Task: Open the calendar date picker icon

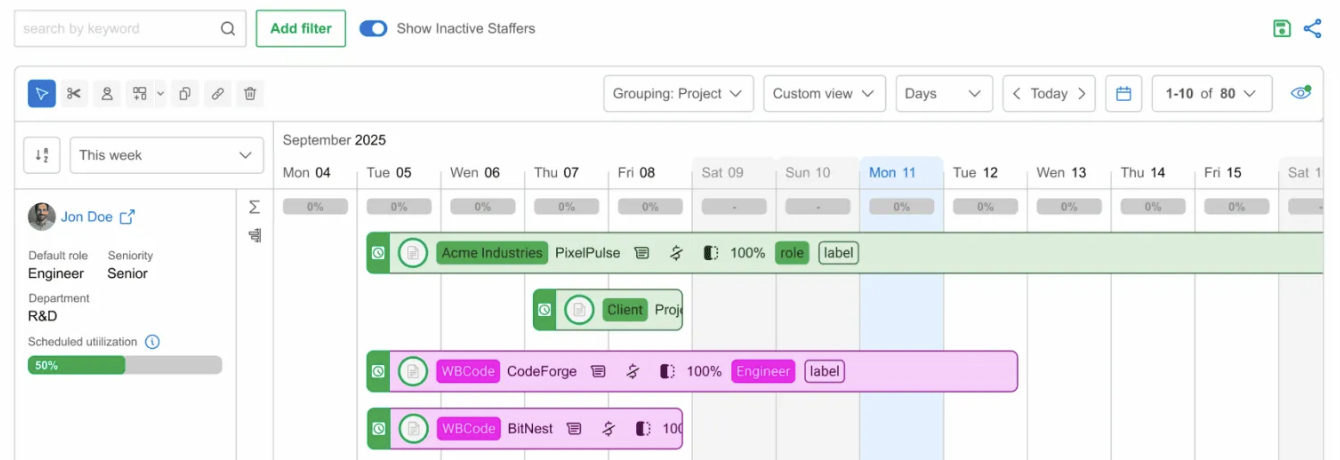Action: 1123,94
